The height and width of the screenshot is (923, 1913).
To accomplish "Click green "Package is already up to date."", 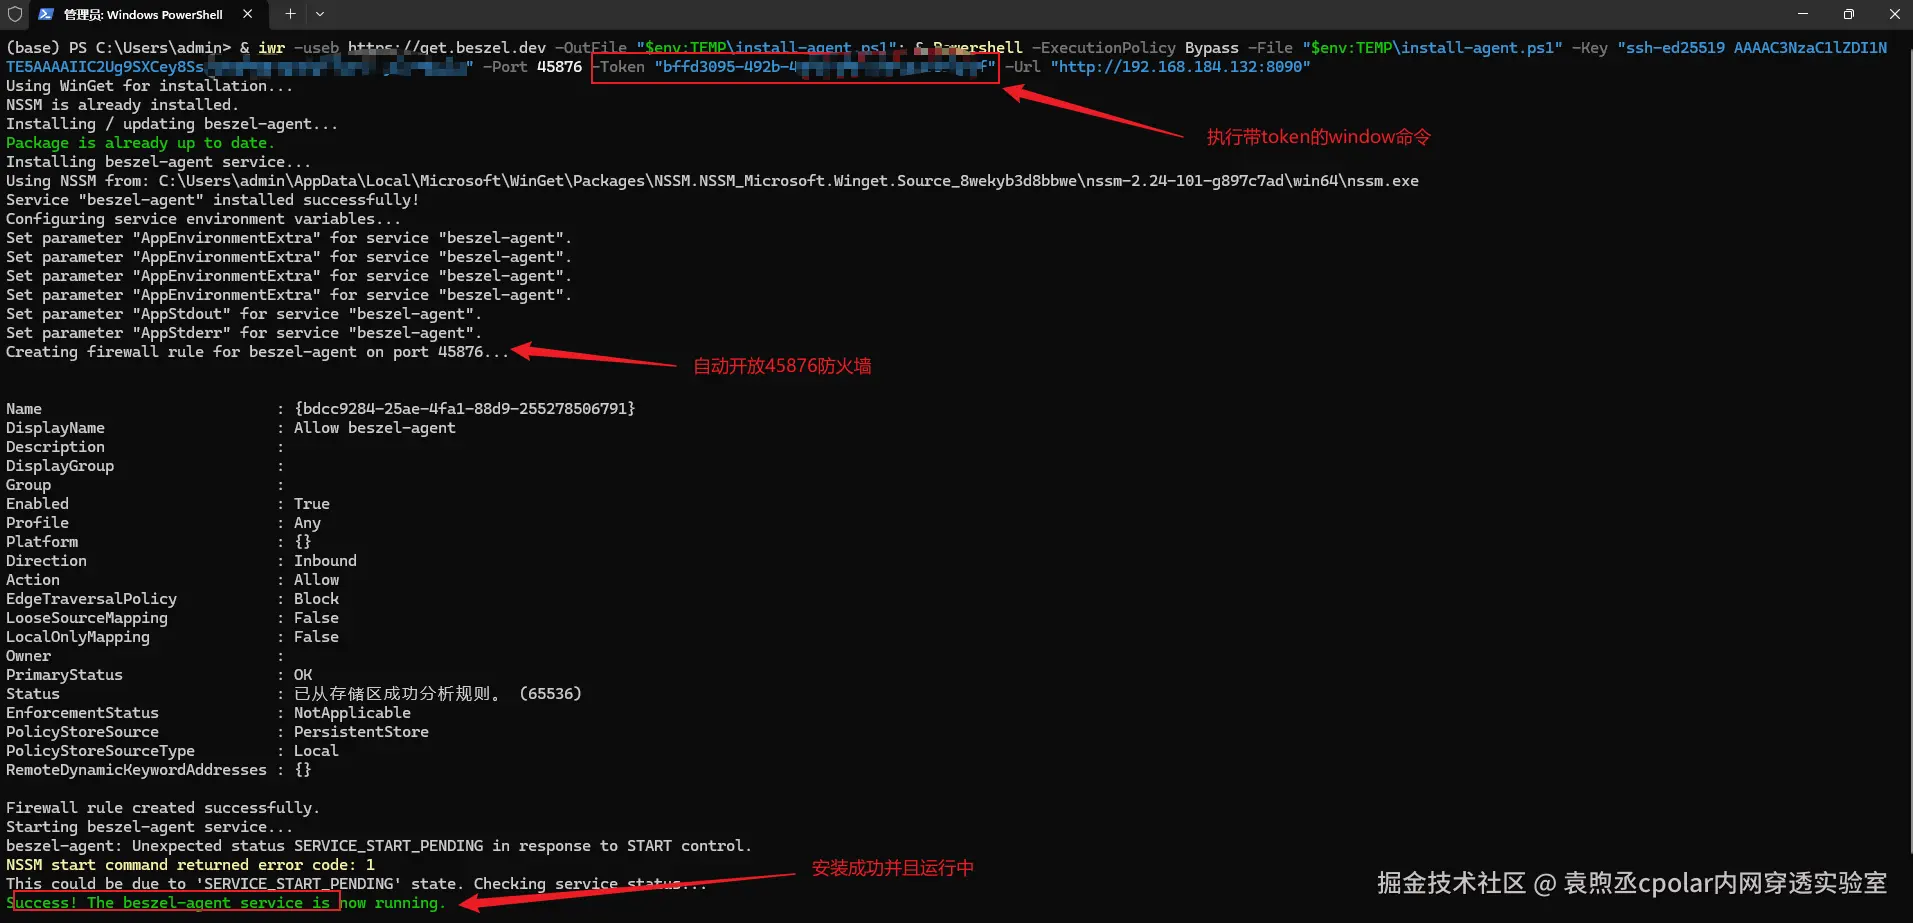I will [140, 143].
